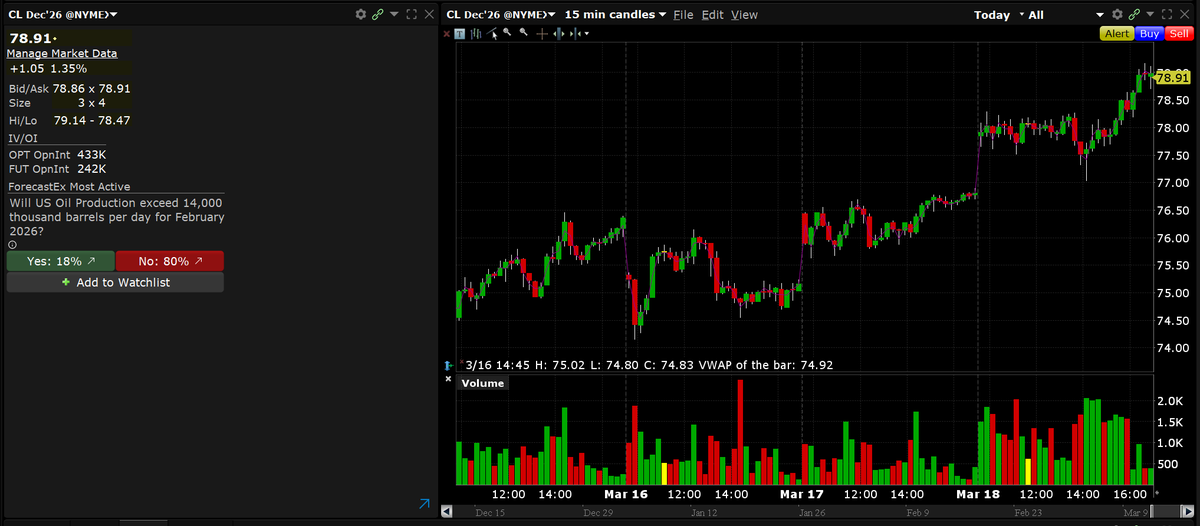
Task: Open the 15 min candles dropdown
Action: [615, 14]
